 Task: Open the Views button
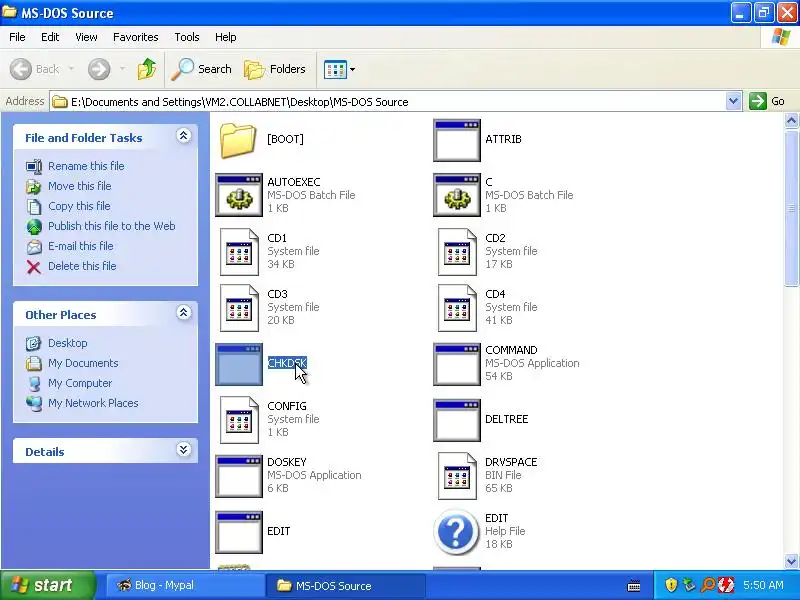click(335, 69)
